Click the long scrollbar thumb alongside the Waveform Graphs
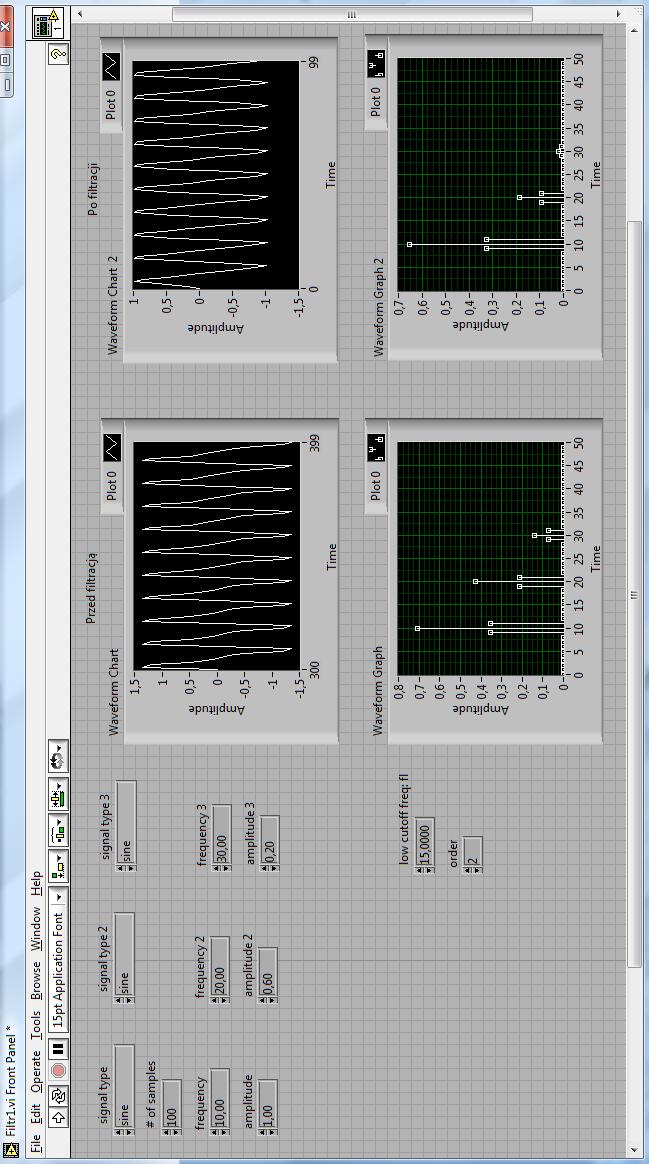This screenshot has width=649, height=1164. (633, 594)
